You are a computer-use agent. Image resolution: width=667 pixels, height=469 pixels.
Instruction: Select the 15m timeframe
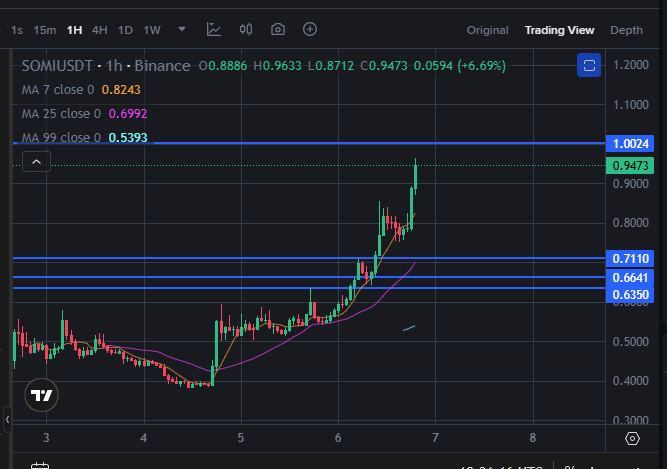[45, 30]
